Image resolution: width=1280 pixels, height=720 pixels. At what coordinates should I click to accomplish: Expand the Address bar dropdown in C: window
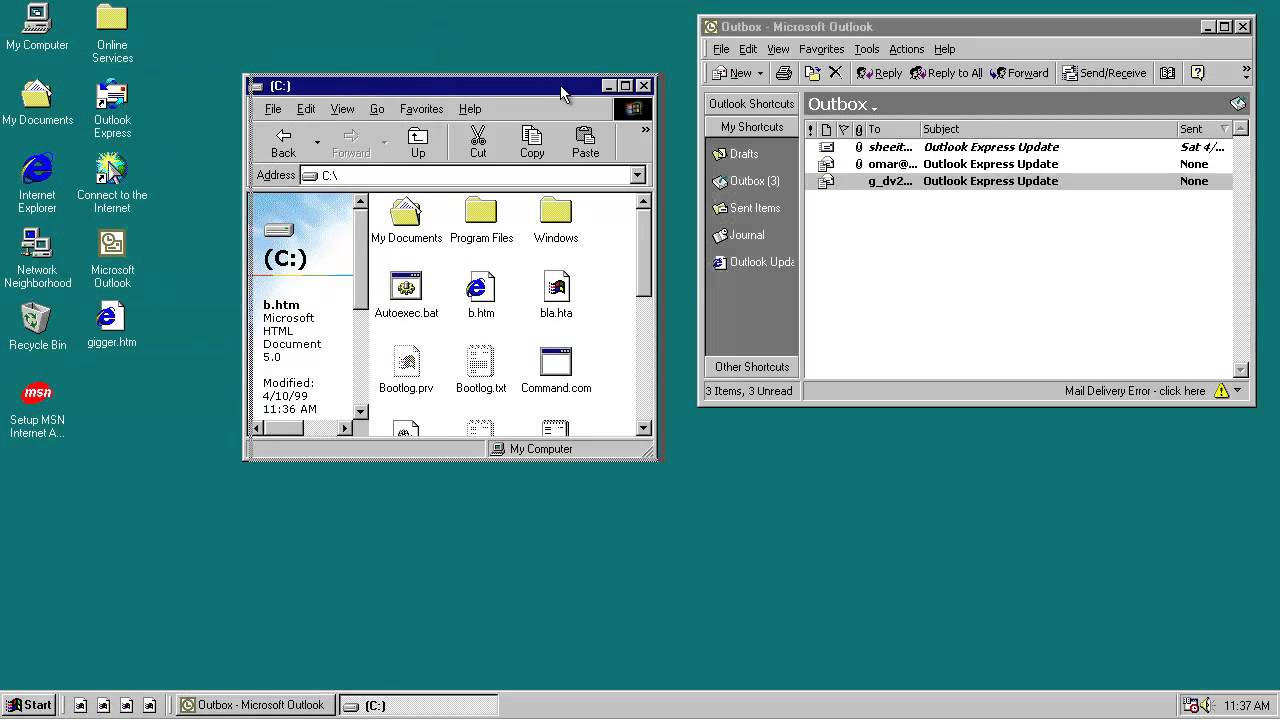pyautogui.click(x=637, y=175)
